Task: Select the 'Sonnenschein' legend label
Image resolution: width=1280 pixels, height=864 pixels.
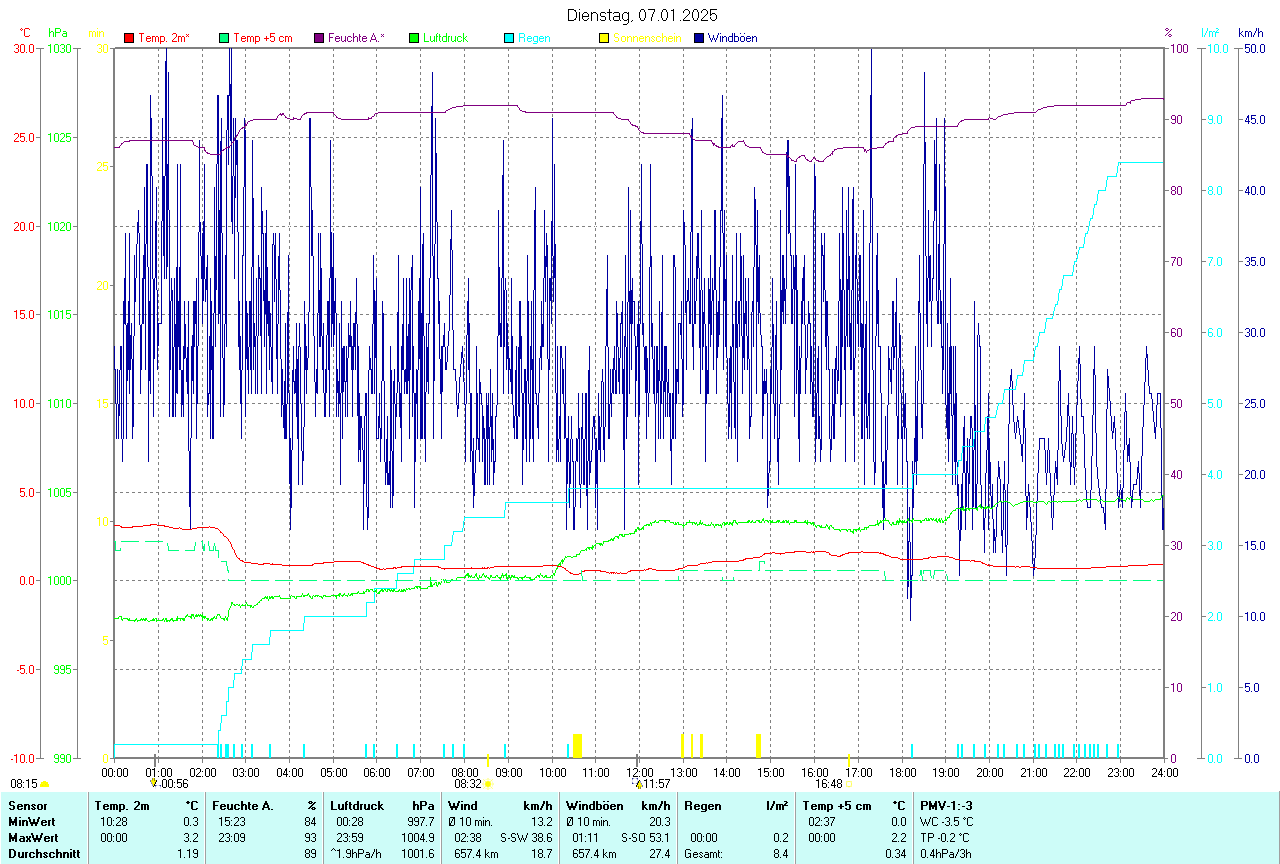Action: coord(647,38)
